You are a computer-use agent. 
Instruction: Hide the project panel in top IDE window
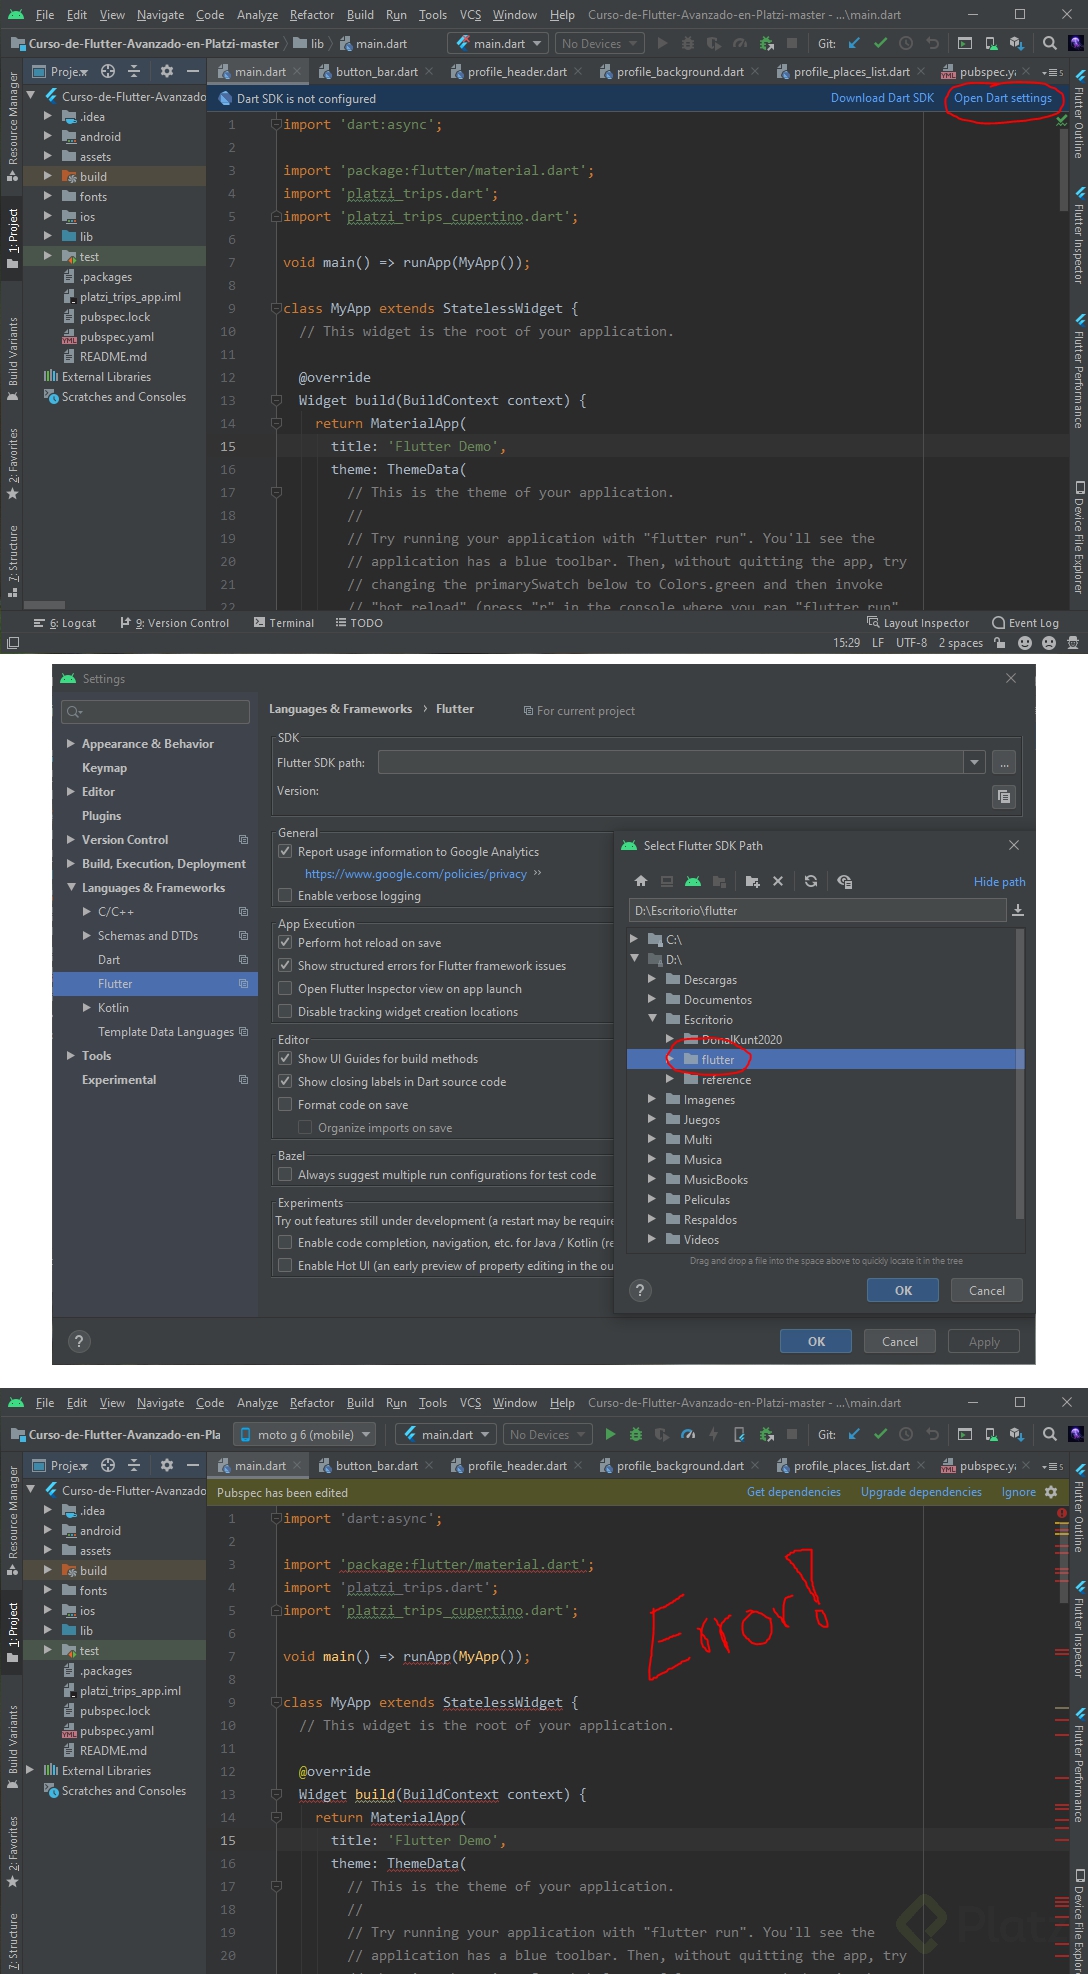[x=193, y=71]
